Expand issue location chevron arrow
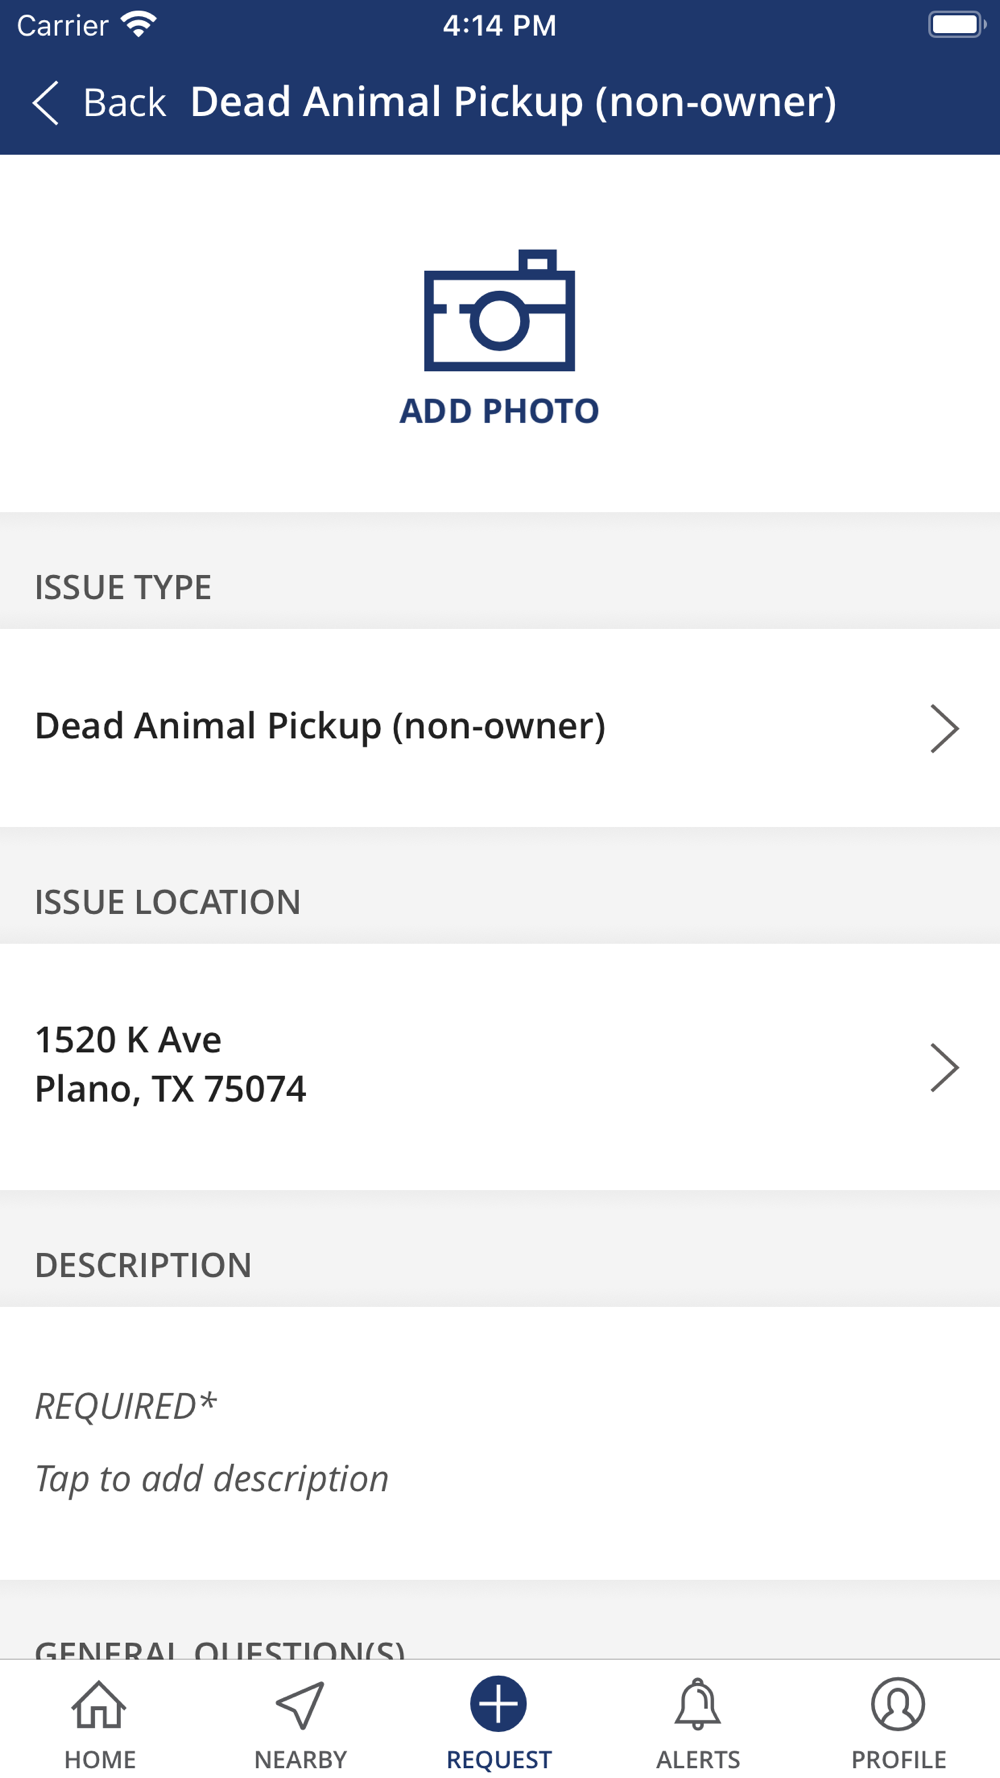 pyautogui.click(x=944, y=1067)
